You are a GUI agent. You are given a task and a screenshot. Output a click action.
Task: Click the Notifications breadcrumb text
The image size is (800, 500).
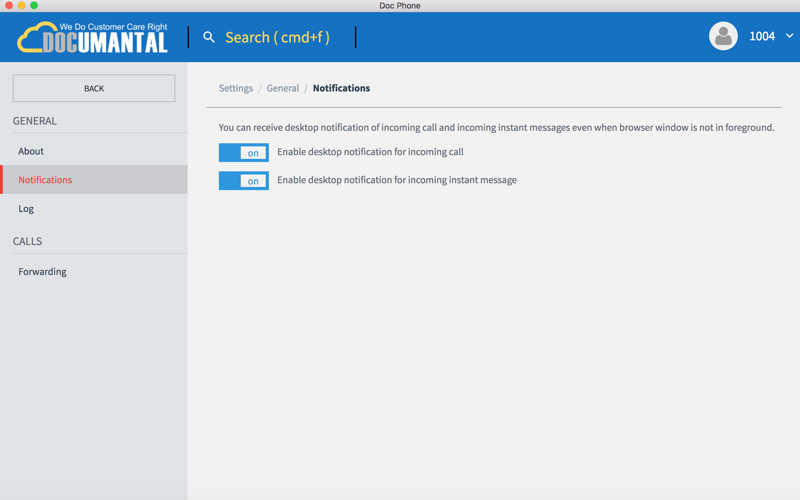(x=341, y=88)
